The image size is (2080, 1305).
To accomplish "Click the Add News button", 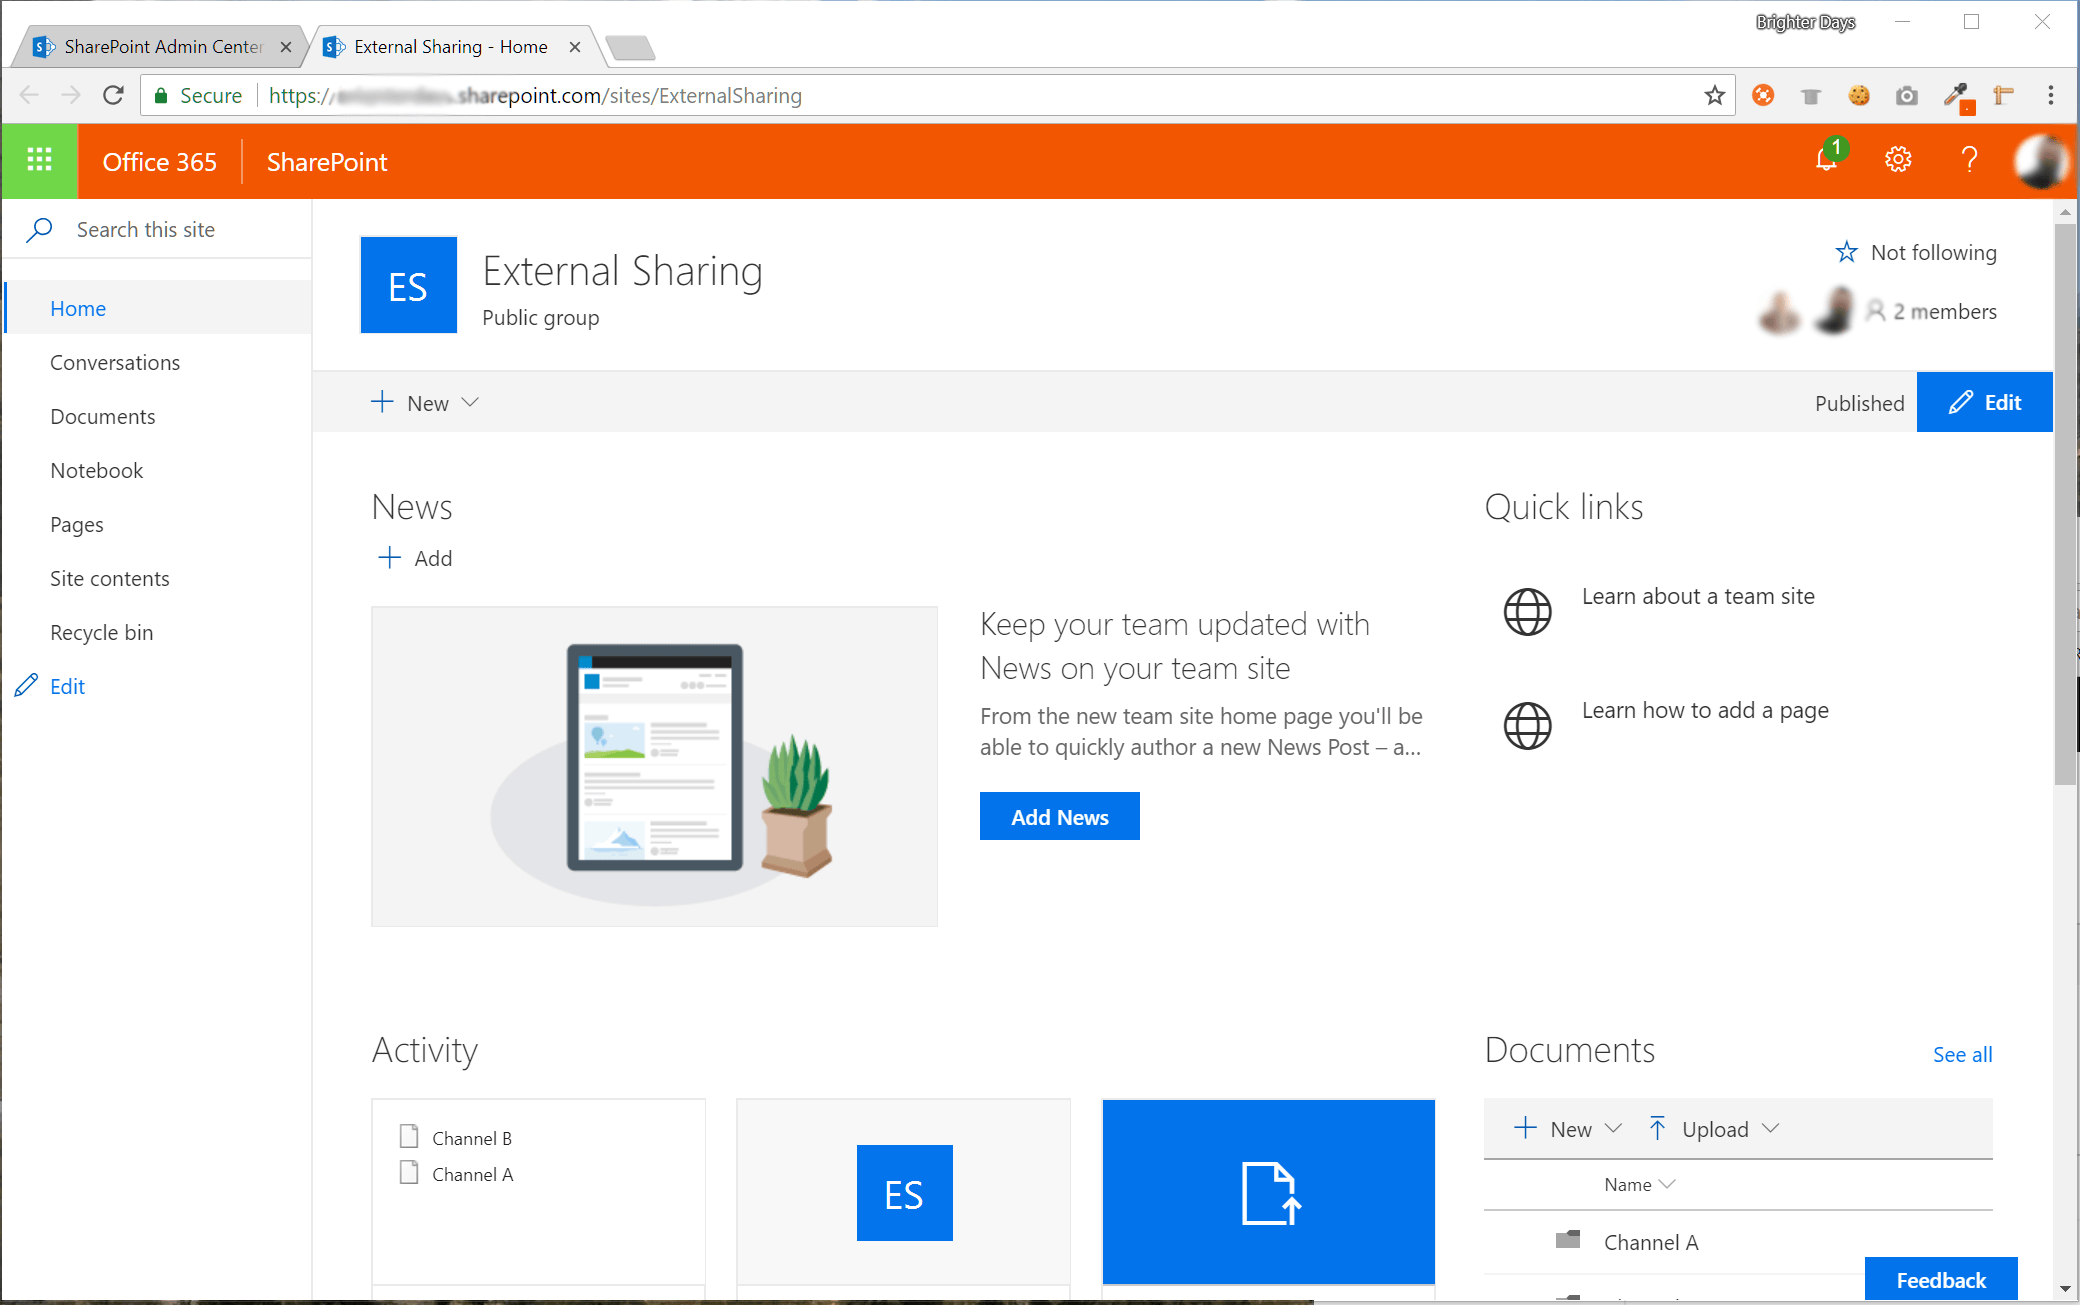I will [1060, 816].
